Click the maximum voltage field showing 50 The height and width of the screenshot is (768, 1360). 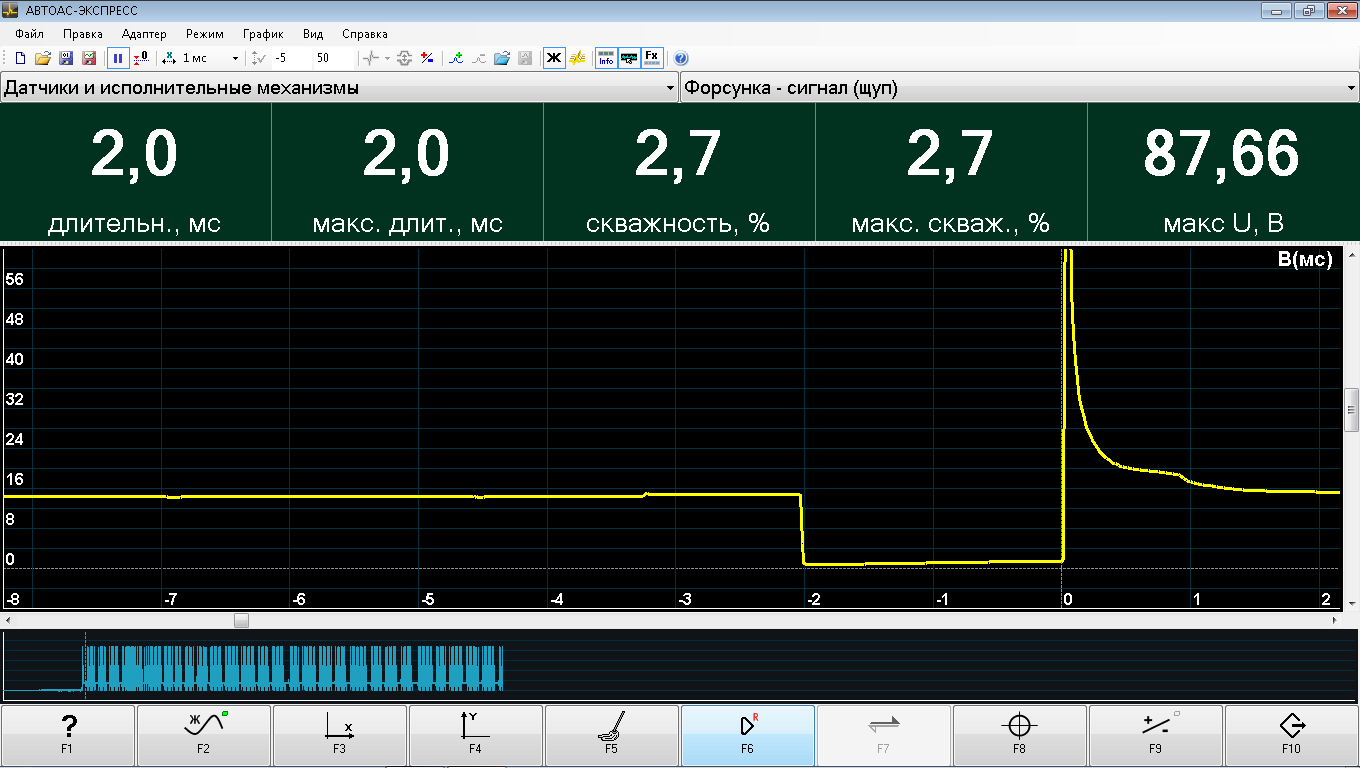[334, 58]
